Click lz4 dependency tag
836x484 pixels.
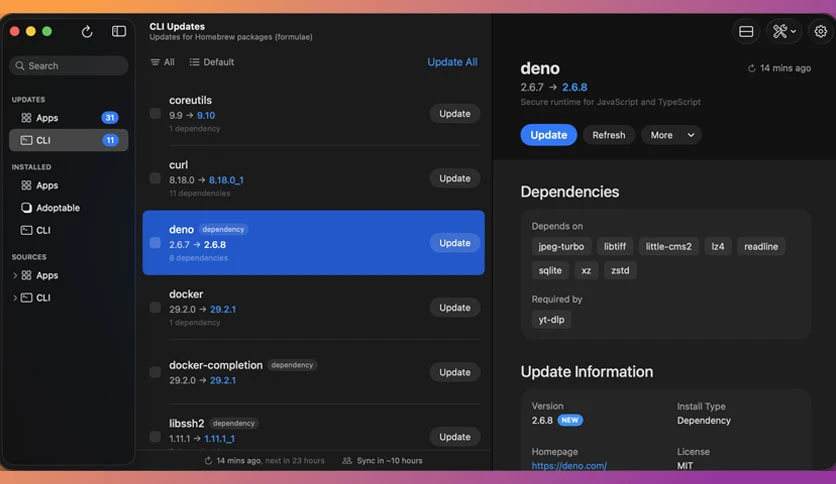click(x=718, y=246)
